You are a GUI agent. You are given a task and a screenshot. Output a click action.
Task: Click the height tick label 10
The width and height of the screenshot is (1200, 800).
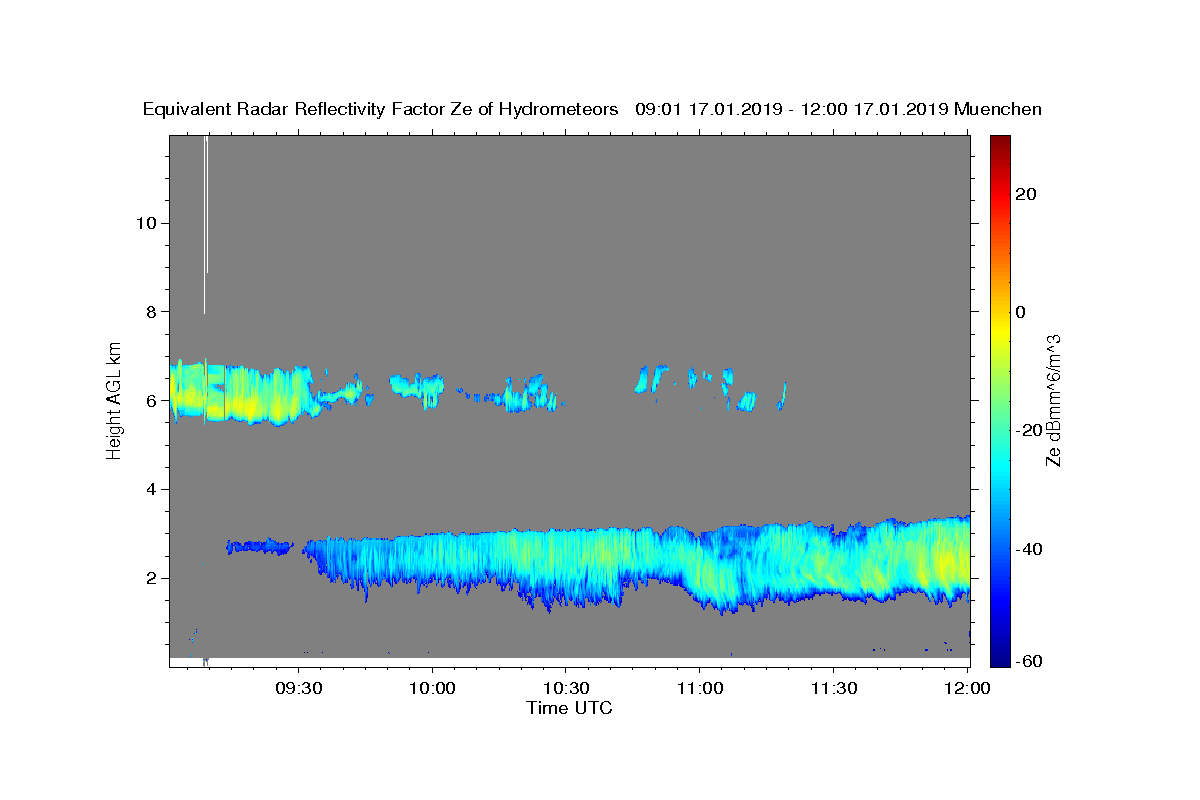(x=148, y=223)
